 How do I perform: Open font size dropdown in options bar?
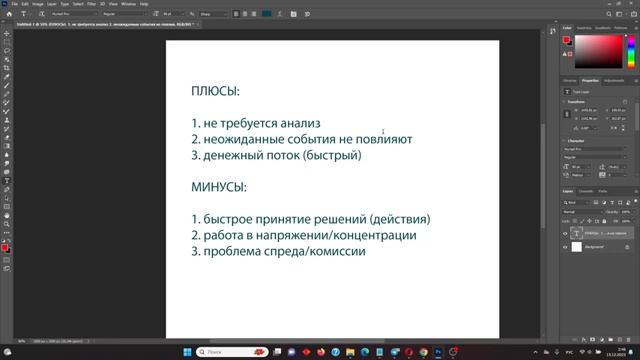(x=173, y=14)
